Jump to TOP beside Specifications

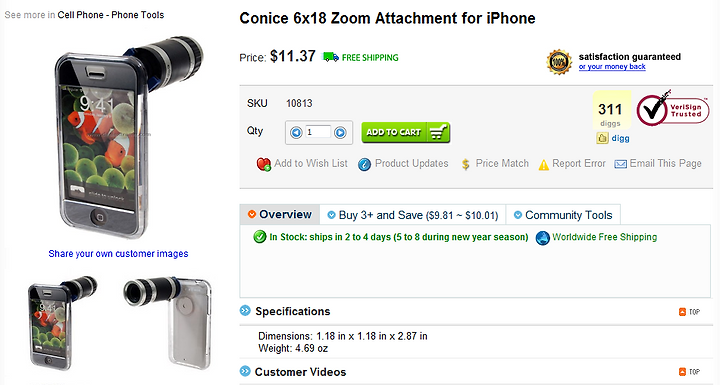pos(690,312)
